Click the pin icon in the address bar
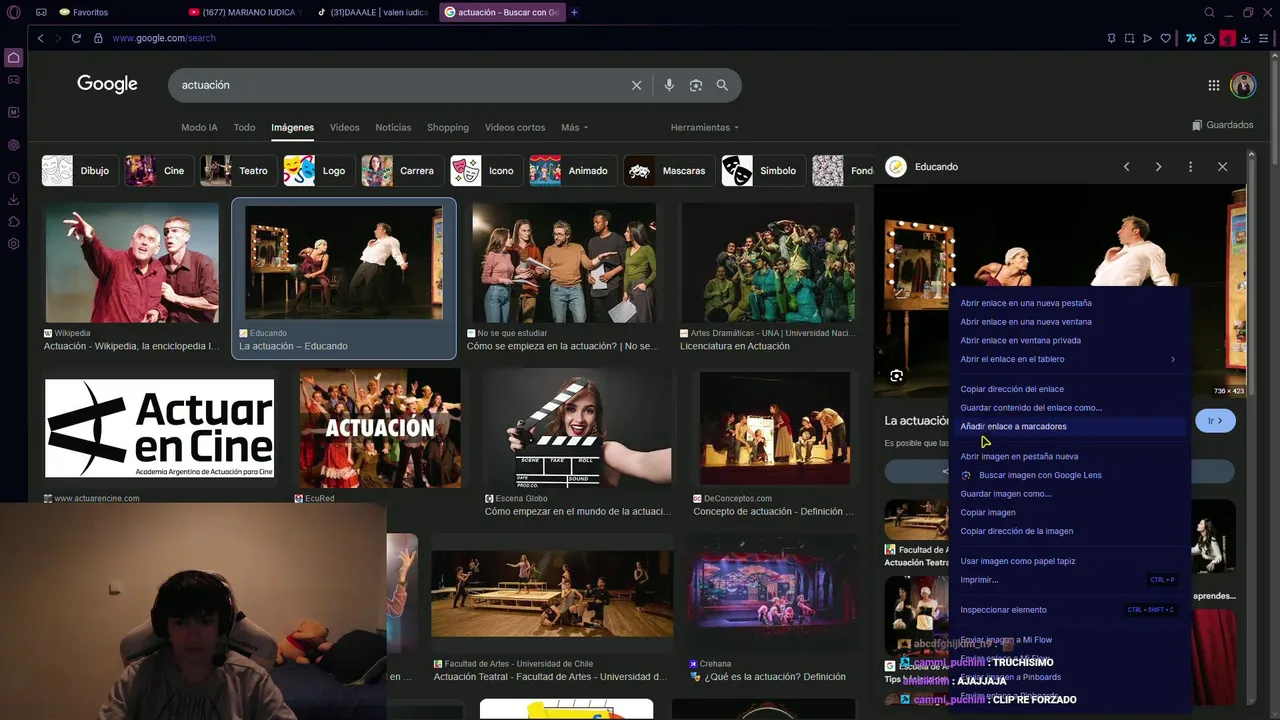This screenshot has width=1280, height=720. point(1111,38)
